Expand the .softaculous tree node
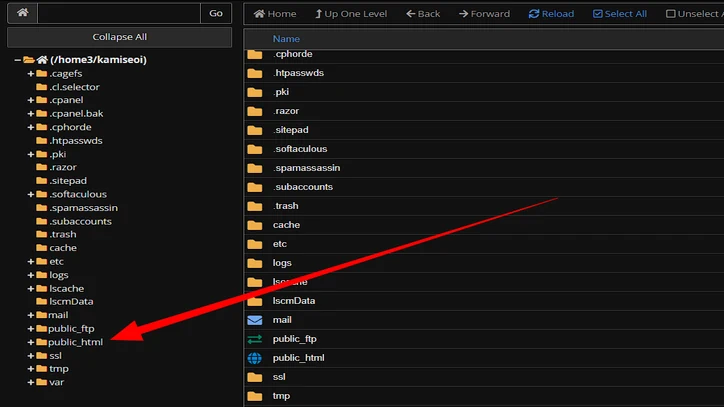This screenshot has height=407, width=724. point(31,194)
